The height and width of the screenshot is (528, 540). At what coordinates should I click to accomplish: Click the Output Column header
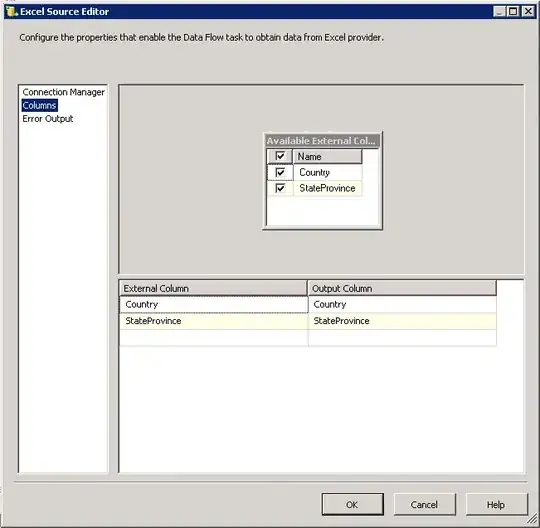[x=402, y=288]
